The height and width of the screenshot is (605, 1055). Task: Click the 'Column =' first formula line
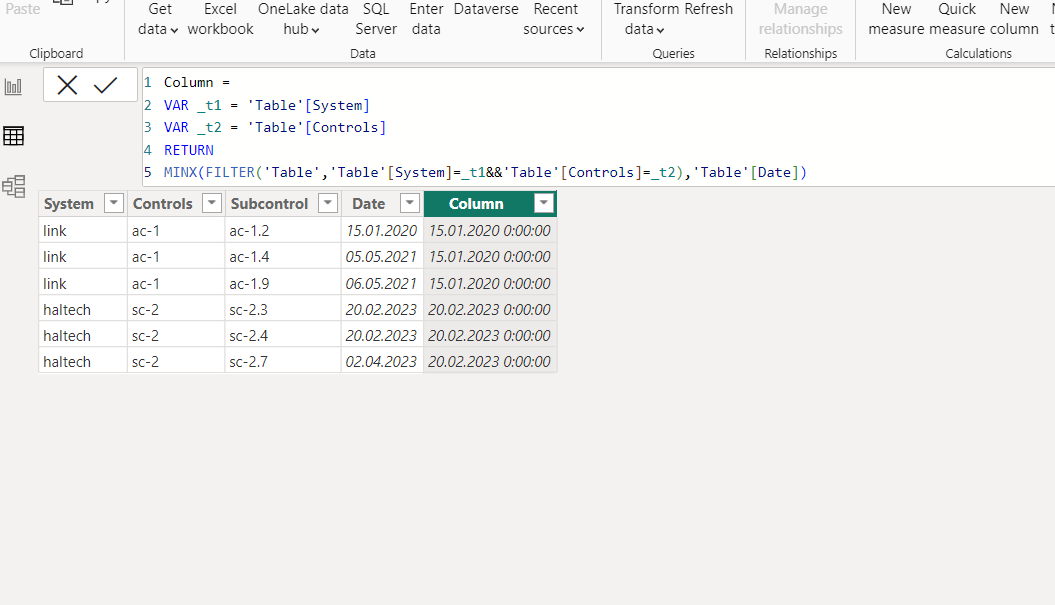tap(196, 82)
